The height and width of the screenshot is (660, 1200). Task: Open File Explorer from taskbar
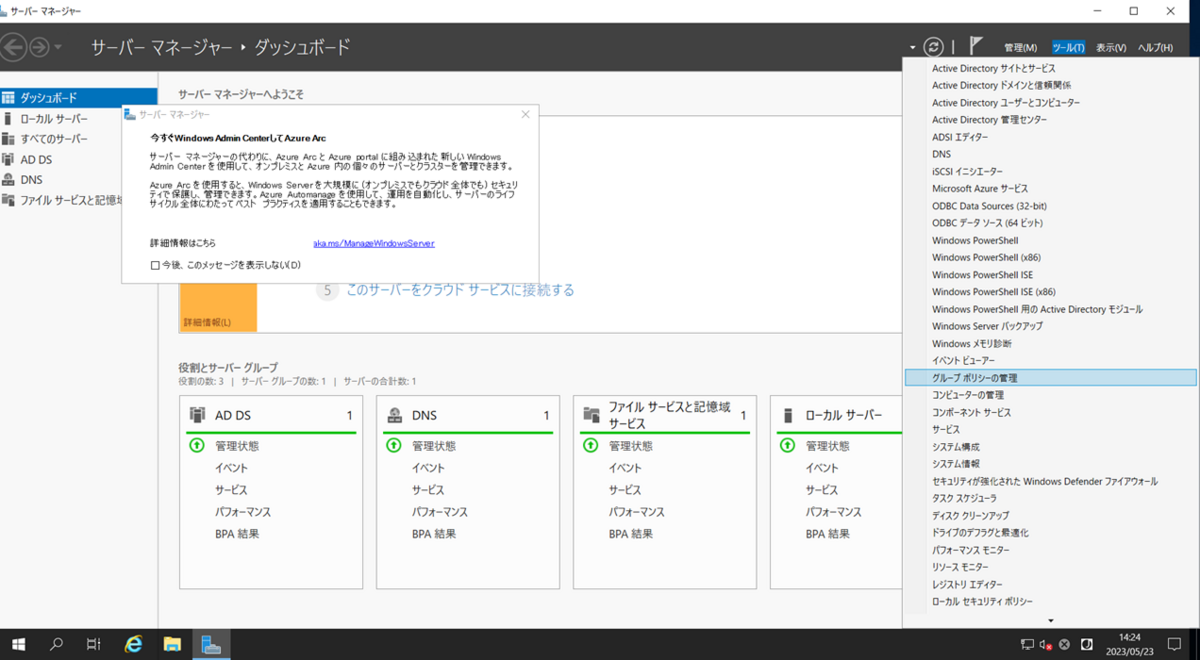(172, 645)
